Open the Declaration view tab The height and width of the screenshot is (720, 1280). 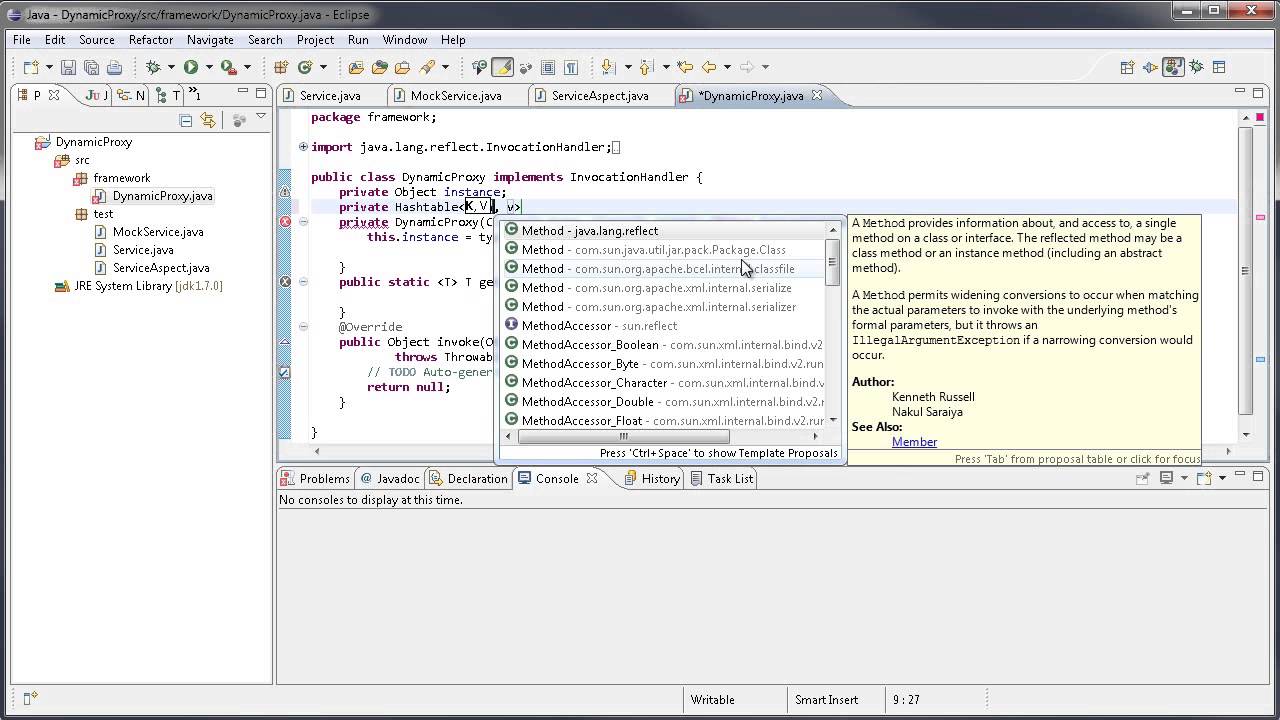469,478
